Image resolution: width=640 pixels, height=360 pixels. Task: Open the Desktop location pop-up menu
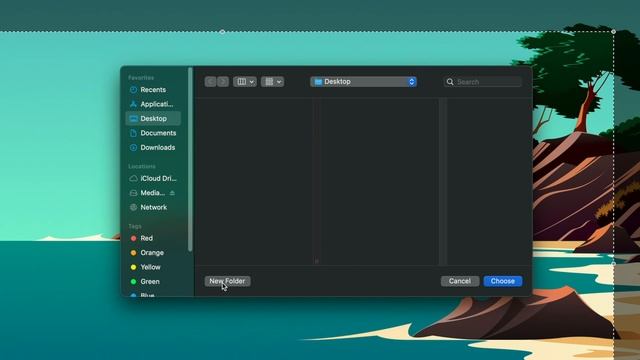pyautogui.click(x=363, y=82)
